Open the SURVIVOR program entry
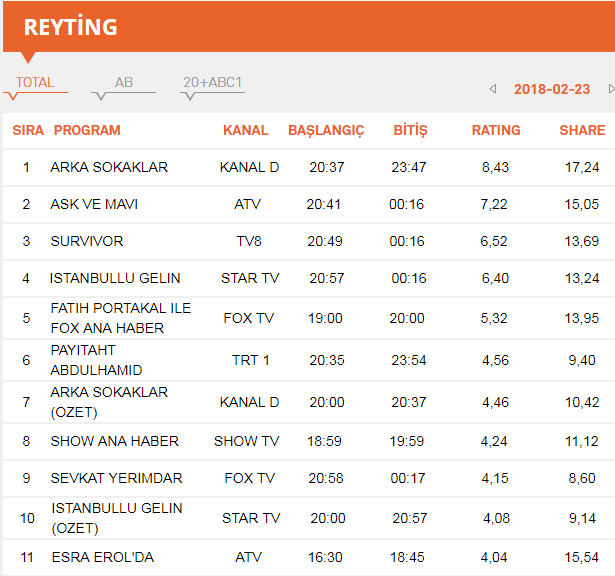Viewport: 615px width, 576px height. point(87,241)
